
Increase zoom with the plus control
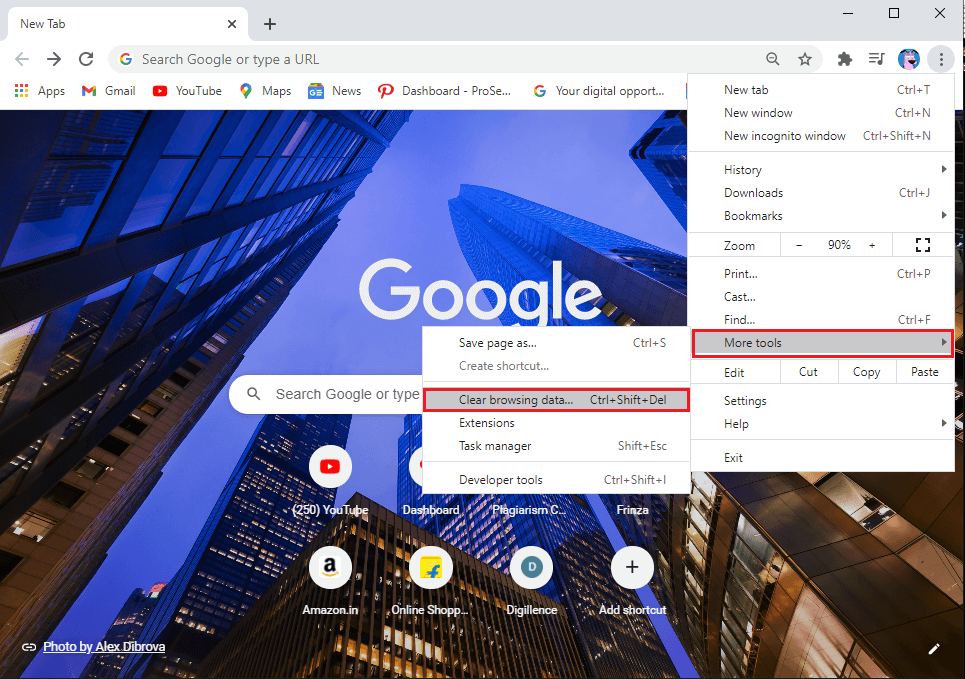[871, 244]
